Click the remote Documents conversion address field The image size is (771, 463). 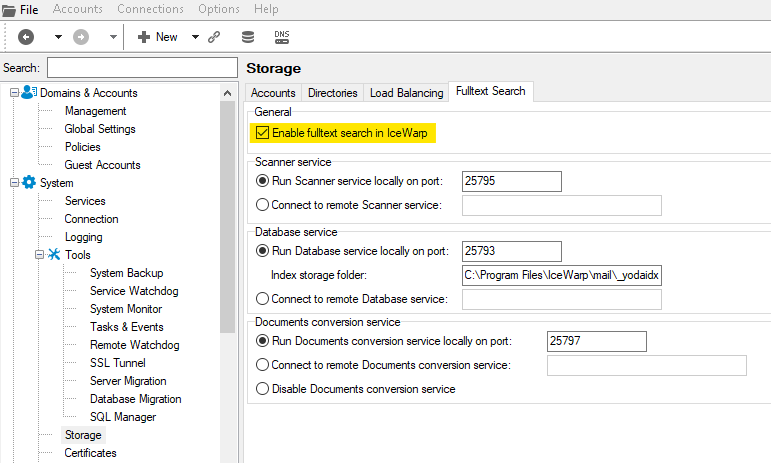point(647,365)
